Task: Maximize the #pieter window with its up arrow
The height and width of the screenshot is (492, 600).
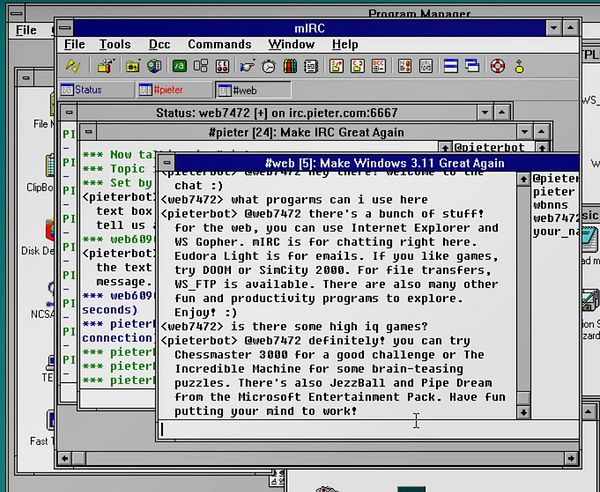Action: click(541, 132)
